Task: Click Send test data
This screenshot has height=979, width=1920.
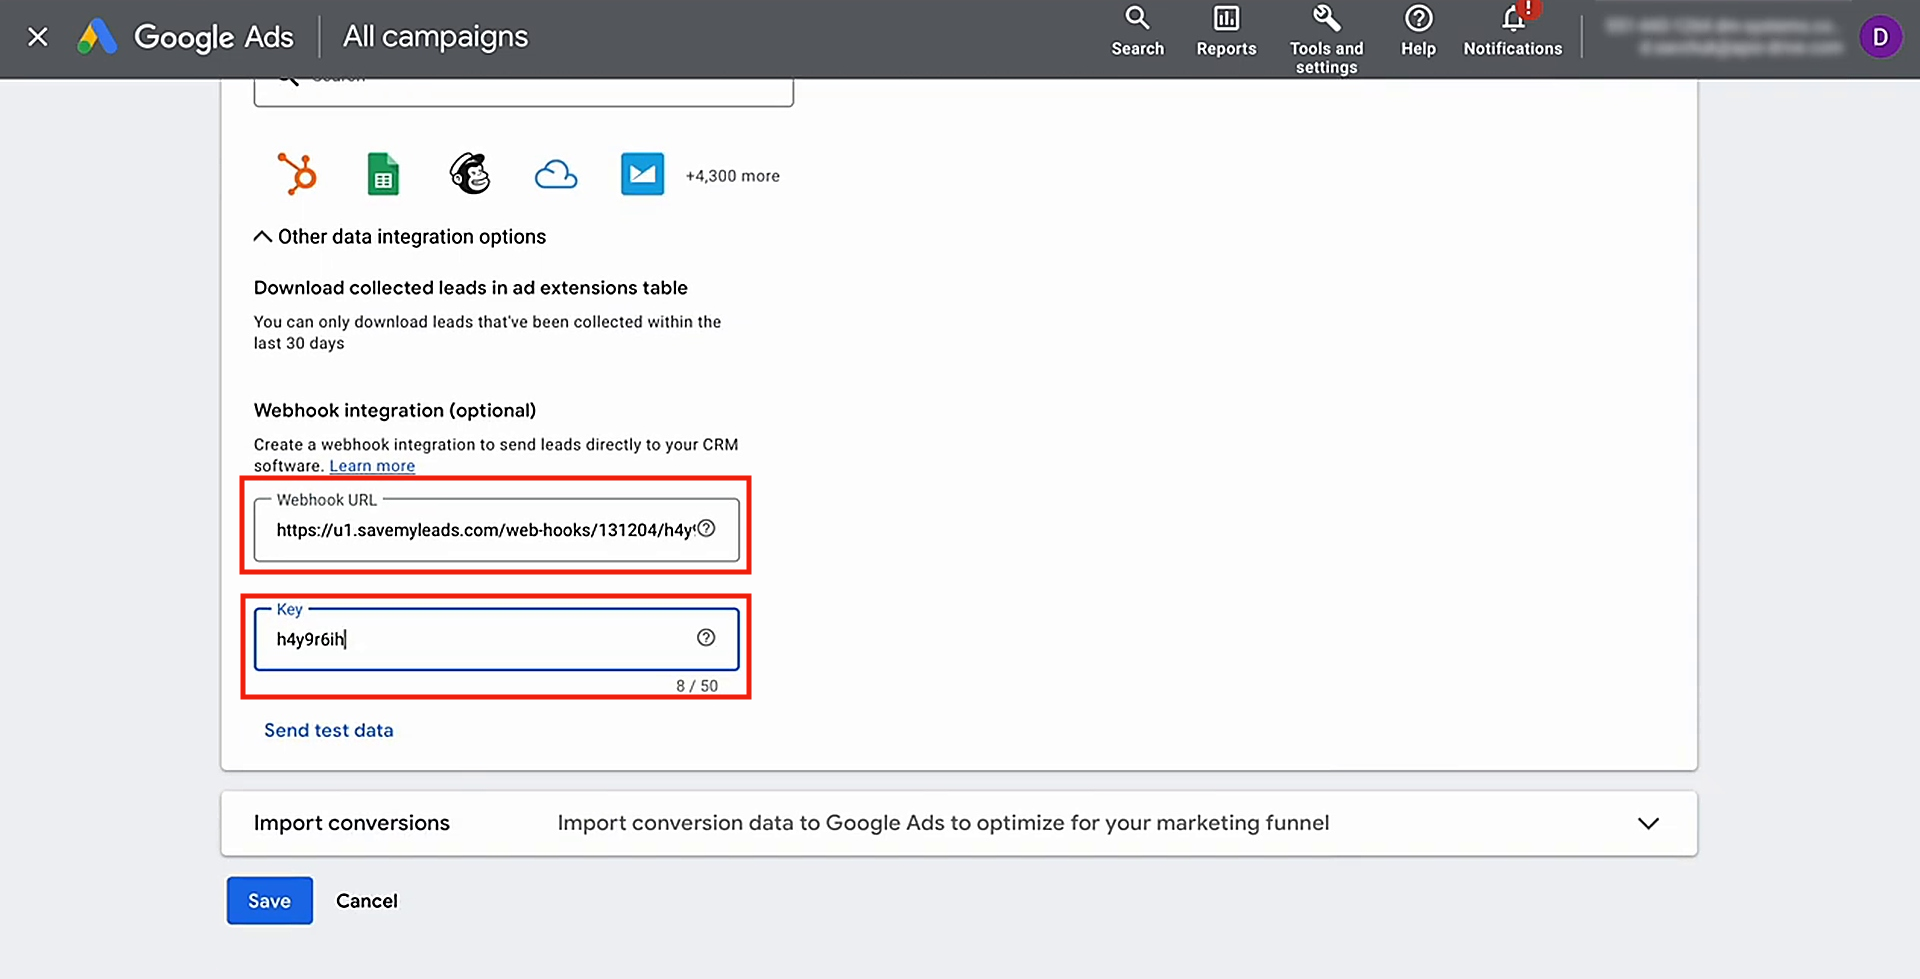Action: (x=328, y=731)
